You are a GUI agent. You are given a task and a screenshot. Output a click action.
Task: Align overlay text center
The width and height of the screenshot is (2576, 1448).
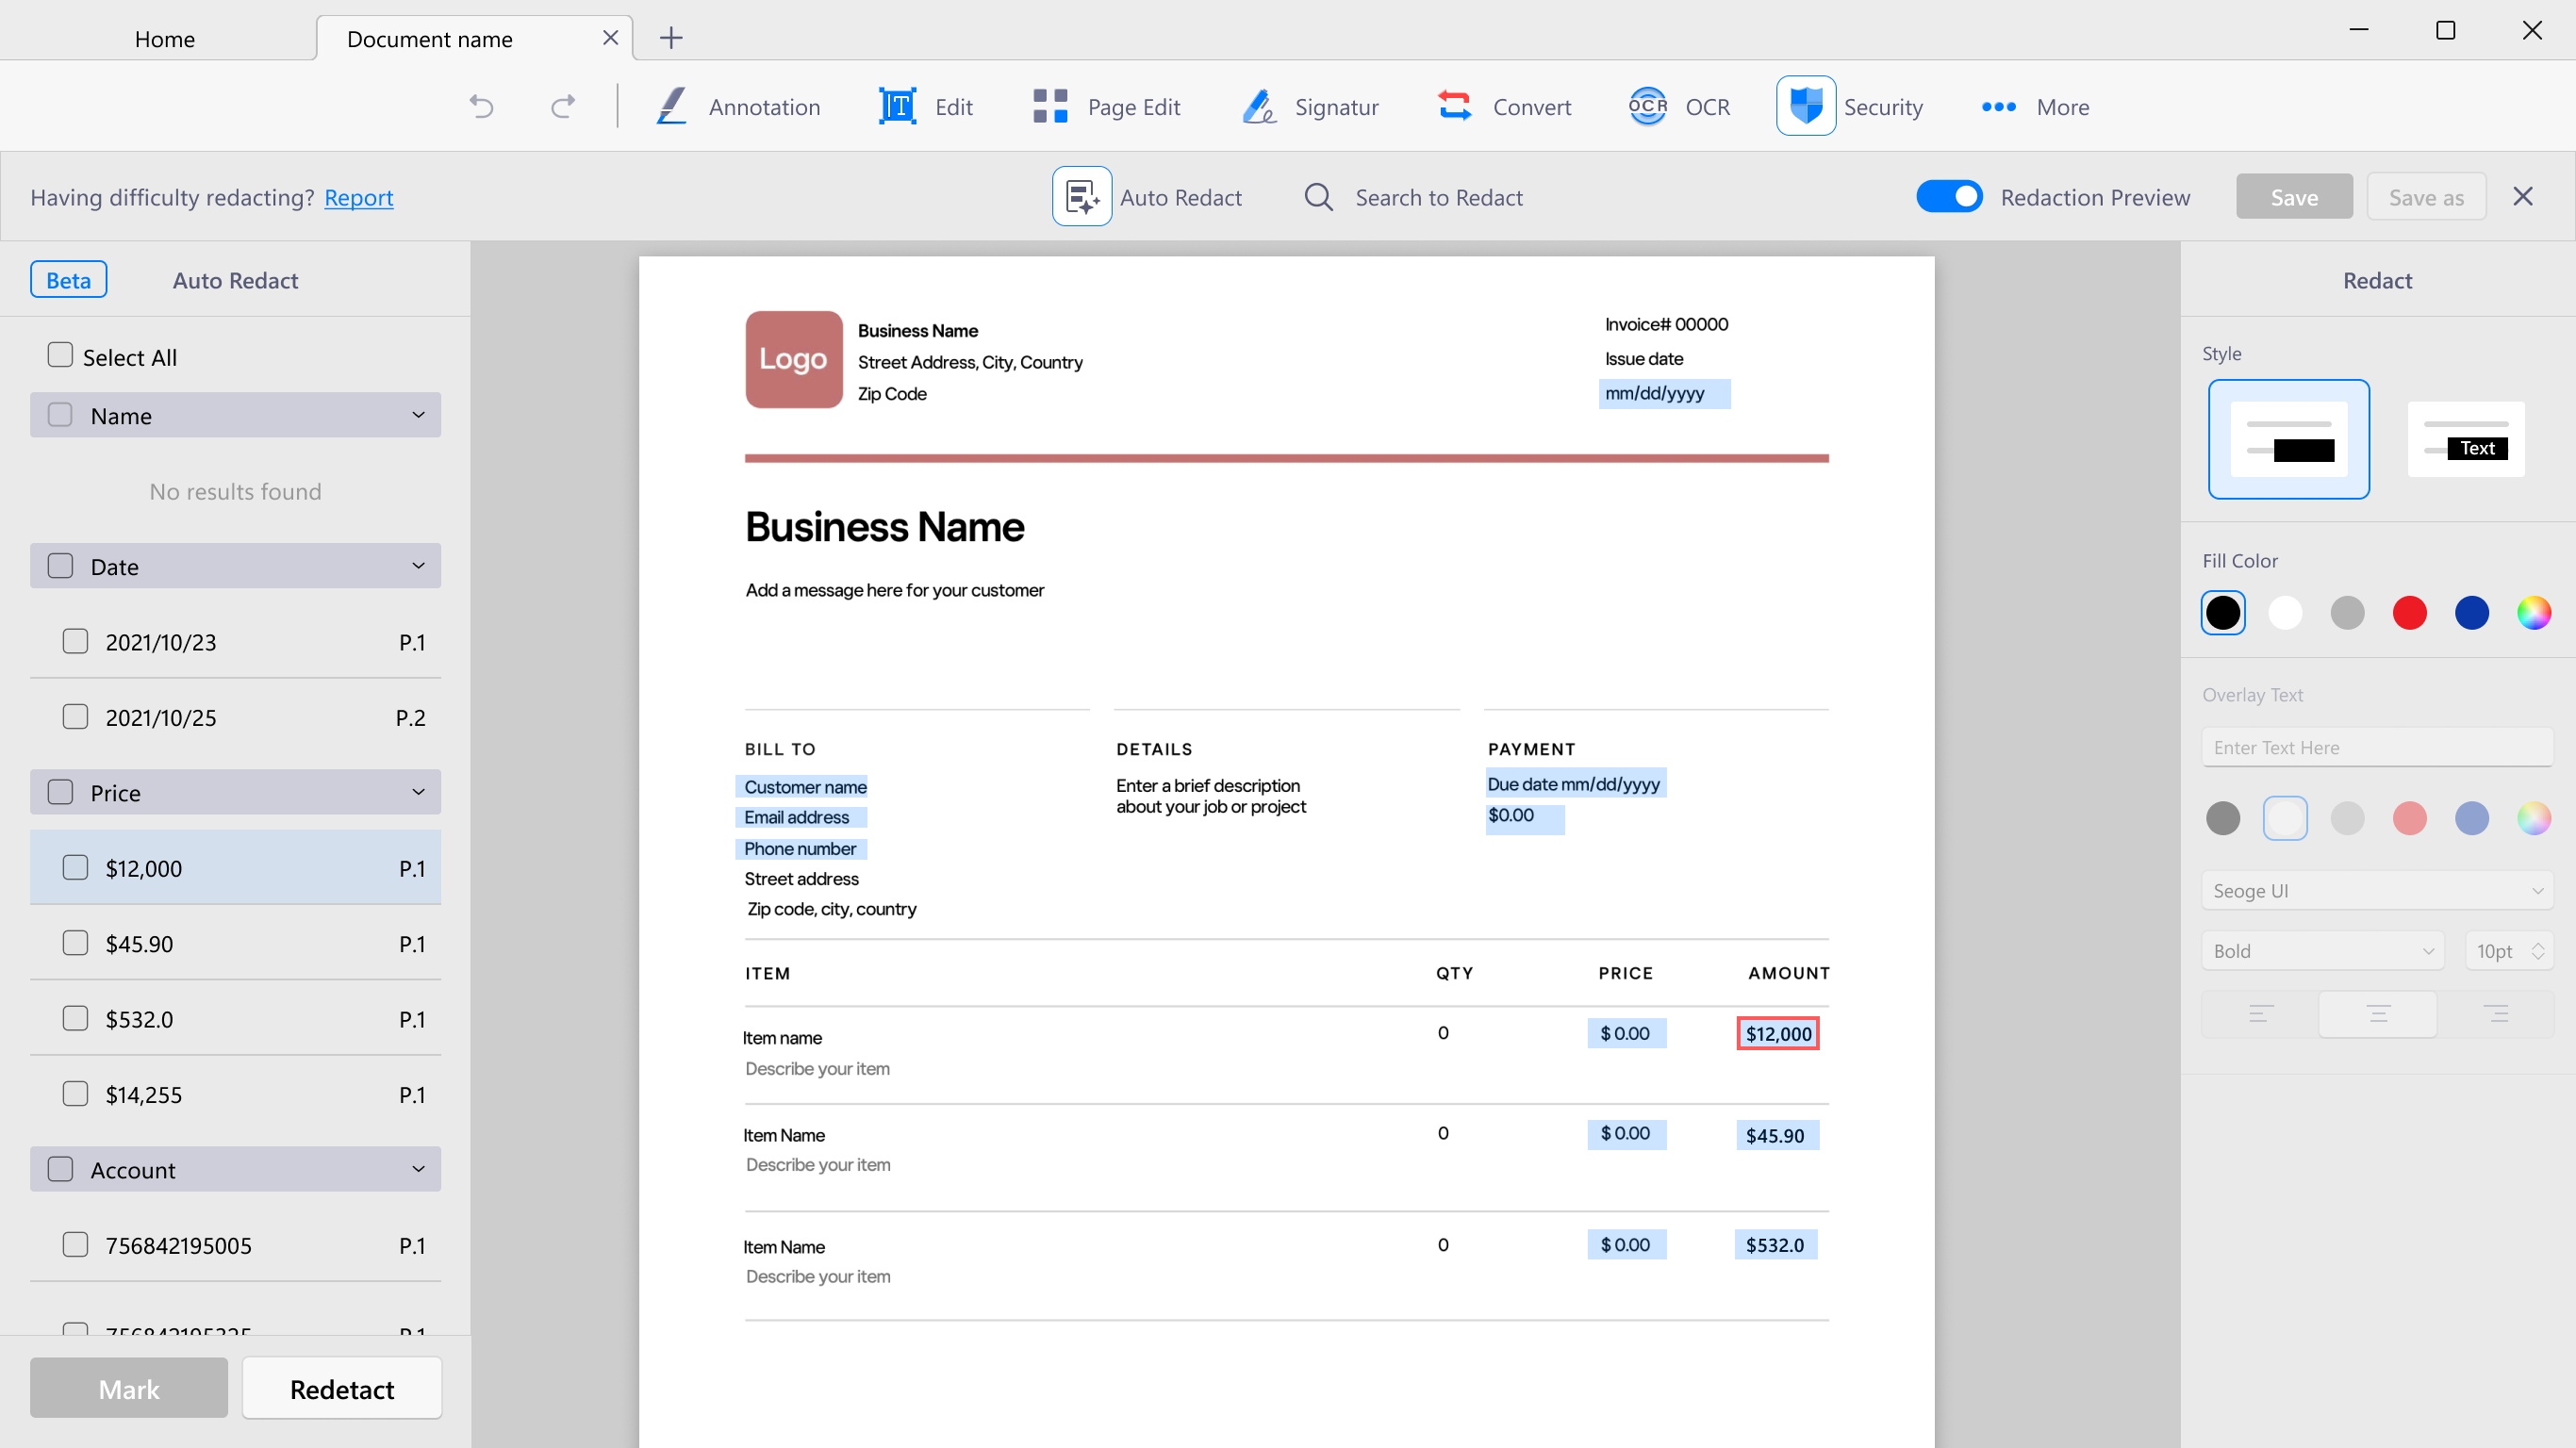(x=2377, y=1014)
